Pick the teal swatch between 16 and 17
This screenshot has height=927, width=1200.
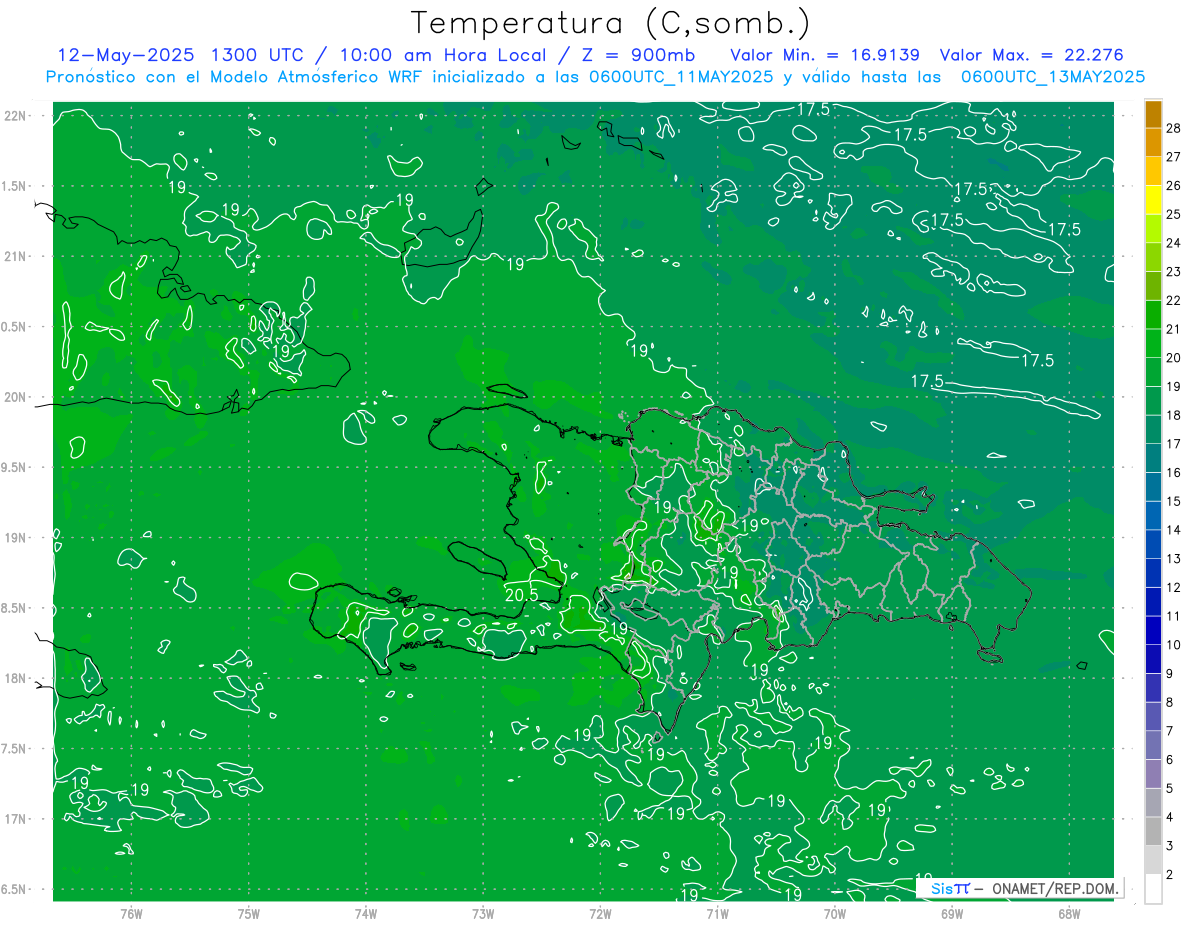(1154, 458)
